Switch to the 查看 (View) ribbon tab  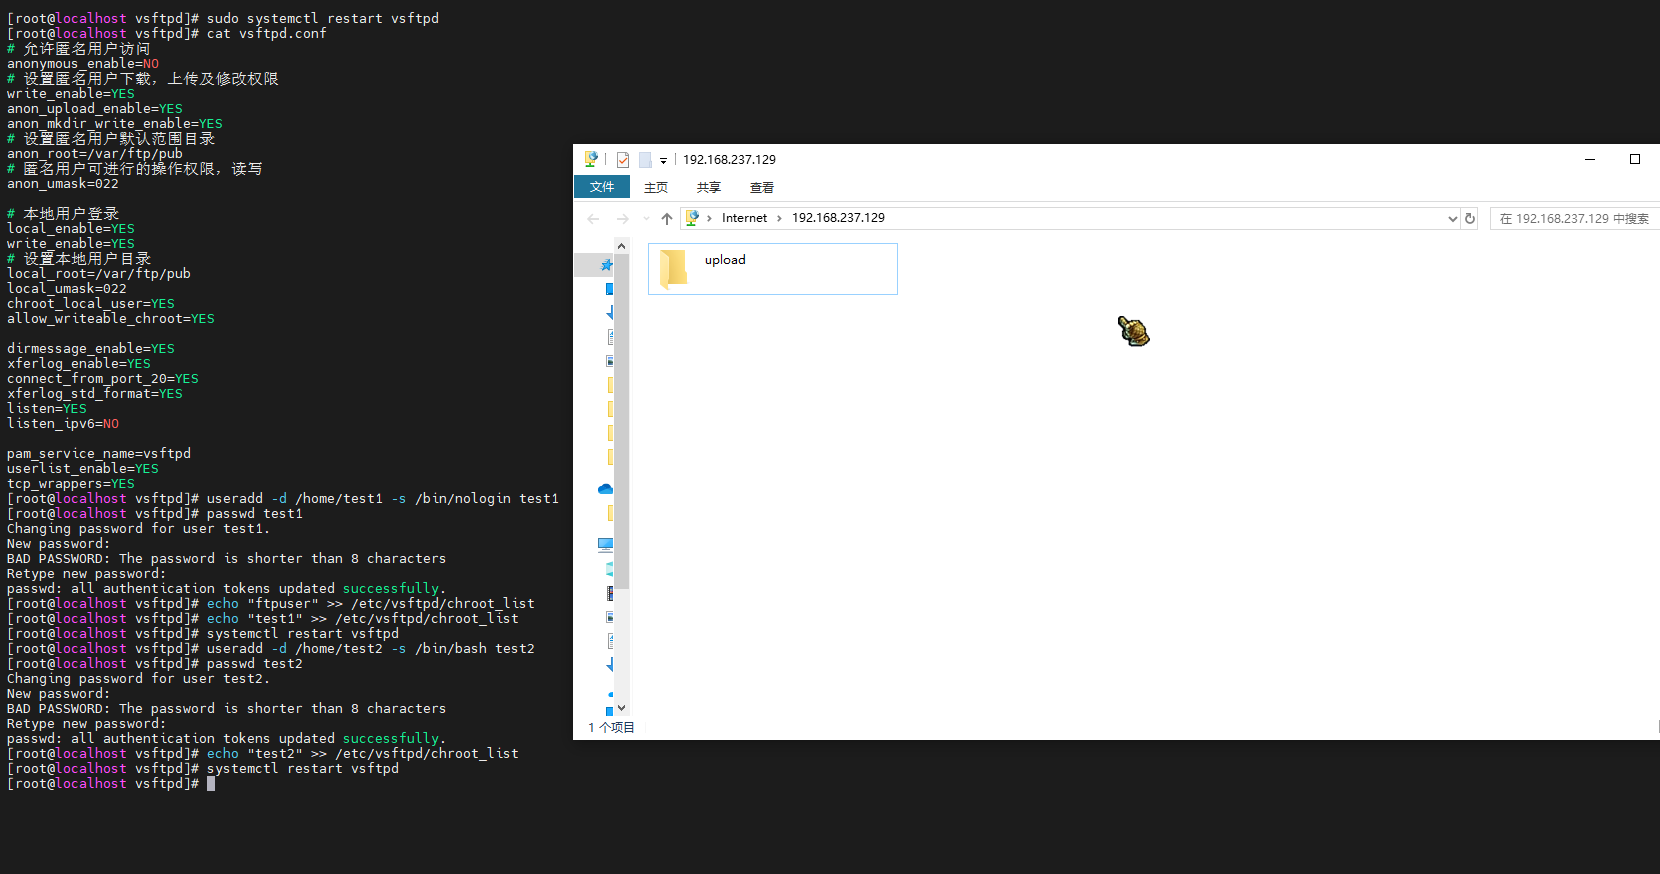pos(762,187)
